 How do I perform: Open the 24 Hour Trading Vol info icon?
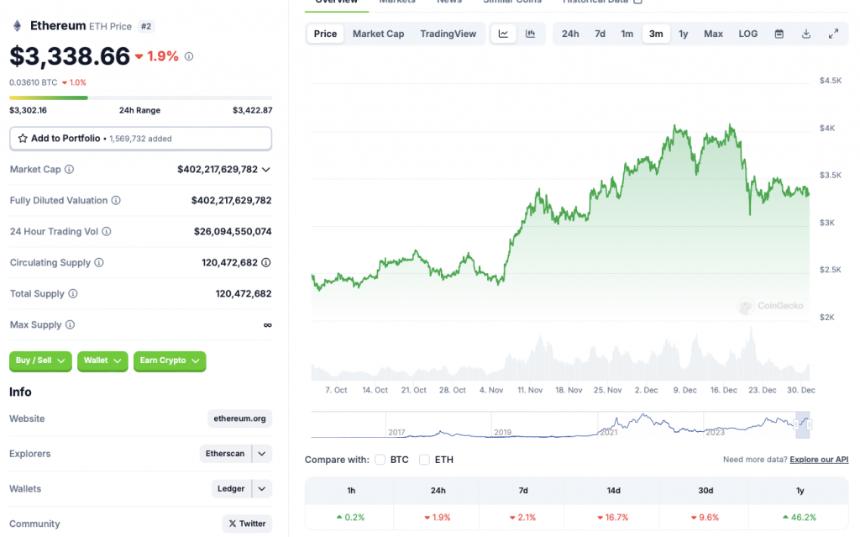coord(106,231)
